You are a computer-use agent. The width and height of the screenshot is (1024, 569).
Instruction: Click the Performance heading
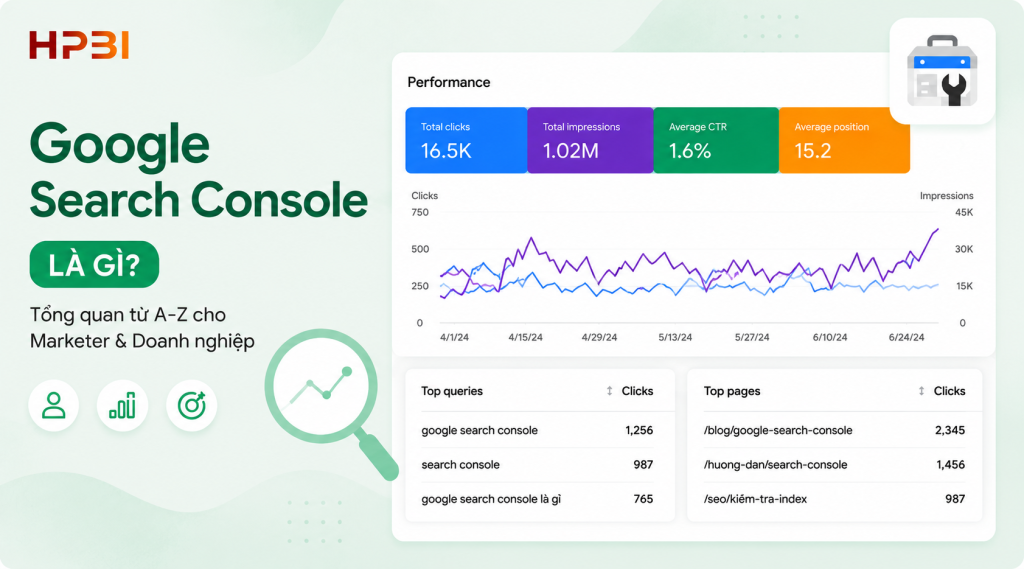pyautogui.click(x=449, y=82)
